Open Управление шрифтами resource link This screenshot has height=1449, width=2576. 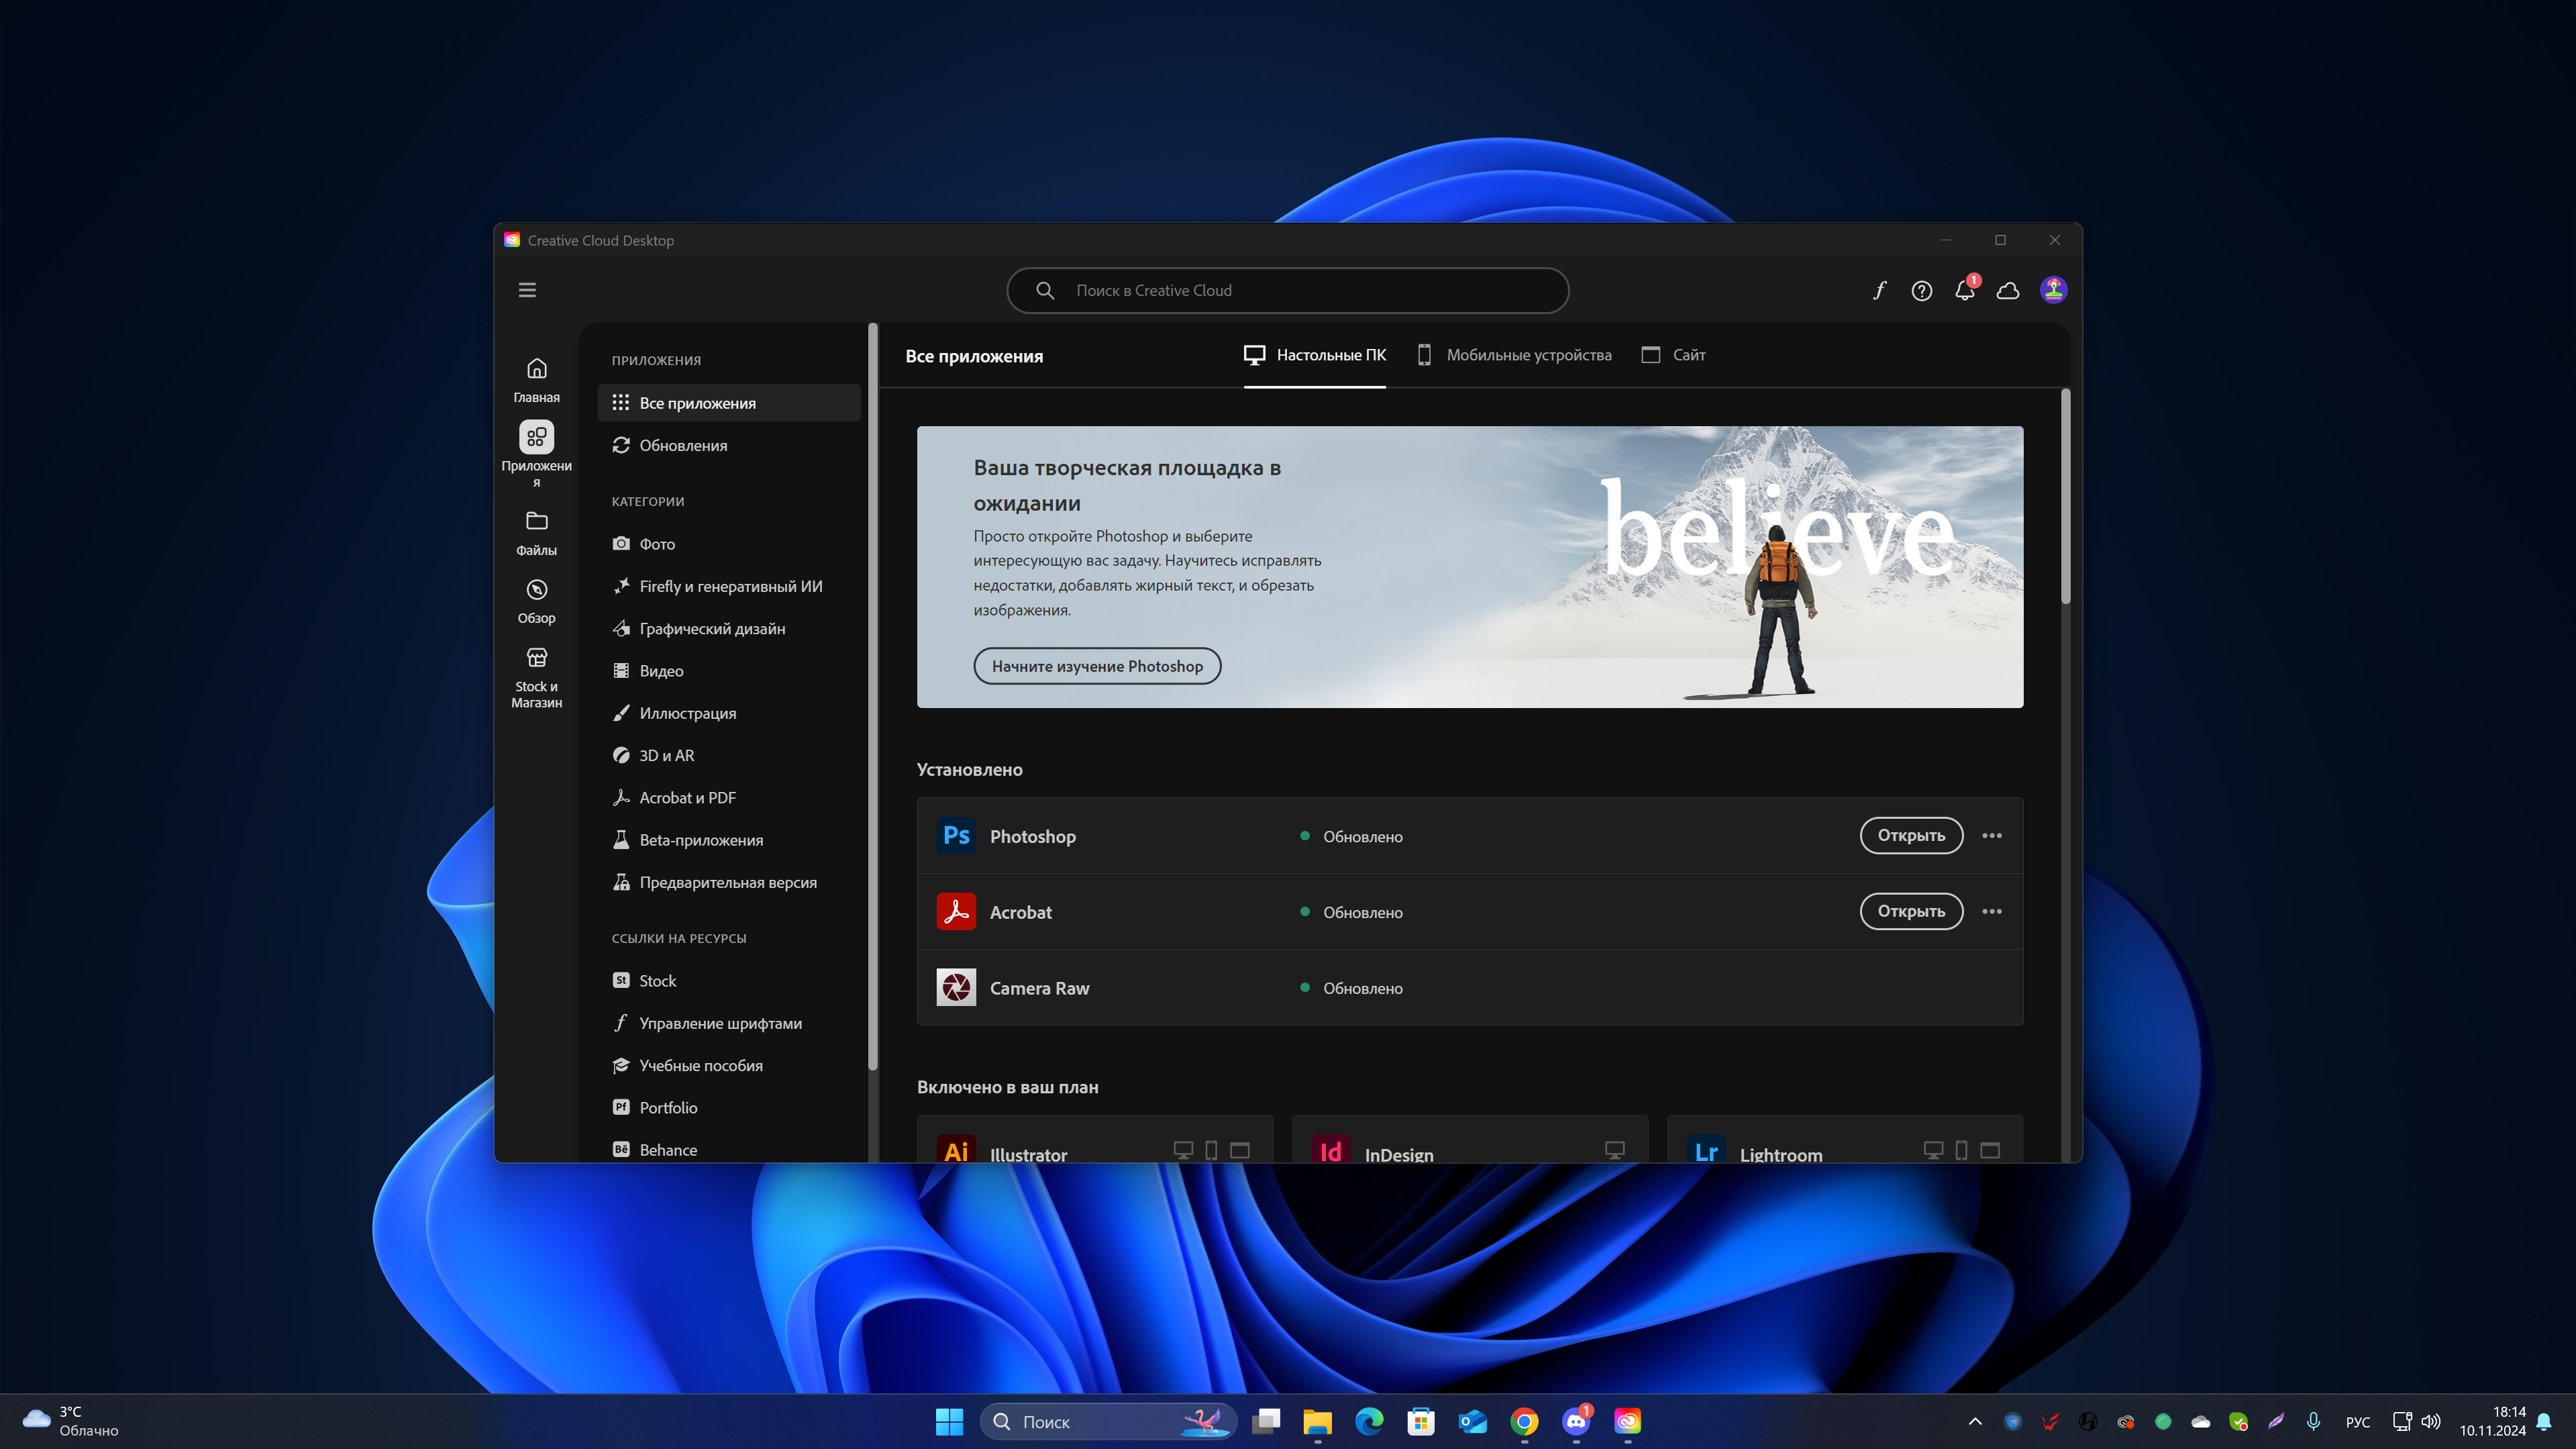pos(729,1023)
